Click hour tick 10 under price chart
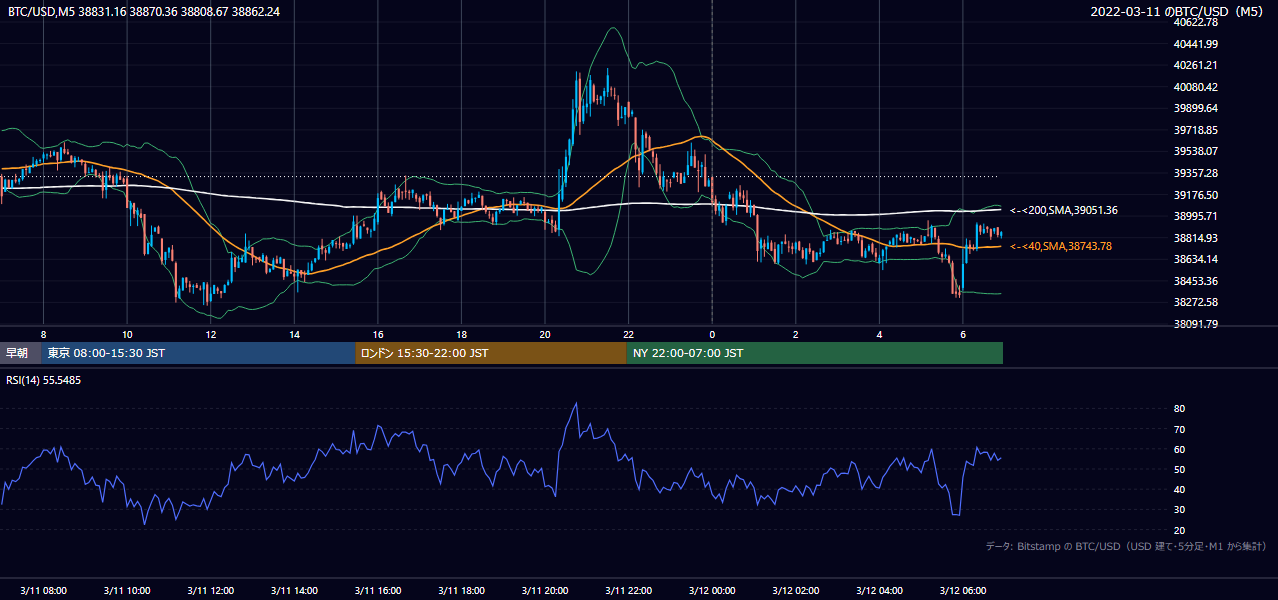This screenshot has height=600, width=1278. tap(127, 334)
